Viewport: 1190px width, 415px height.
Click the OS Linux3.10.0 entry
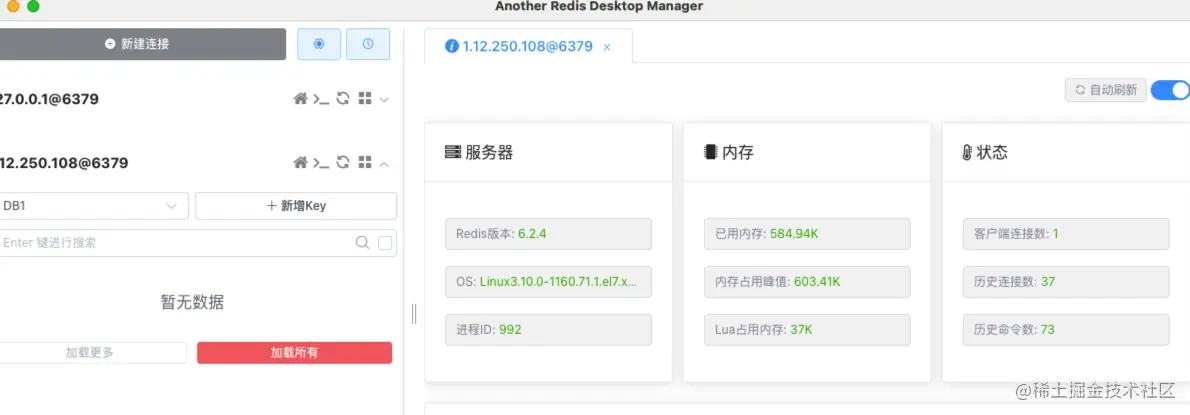(x=548, y=281)
